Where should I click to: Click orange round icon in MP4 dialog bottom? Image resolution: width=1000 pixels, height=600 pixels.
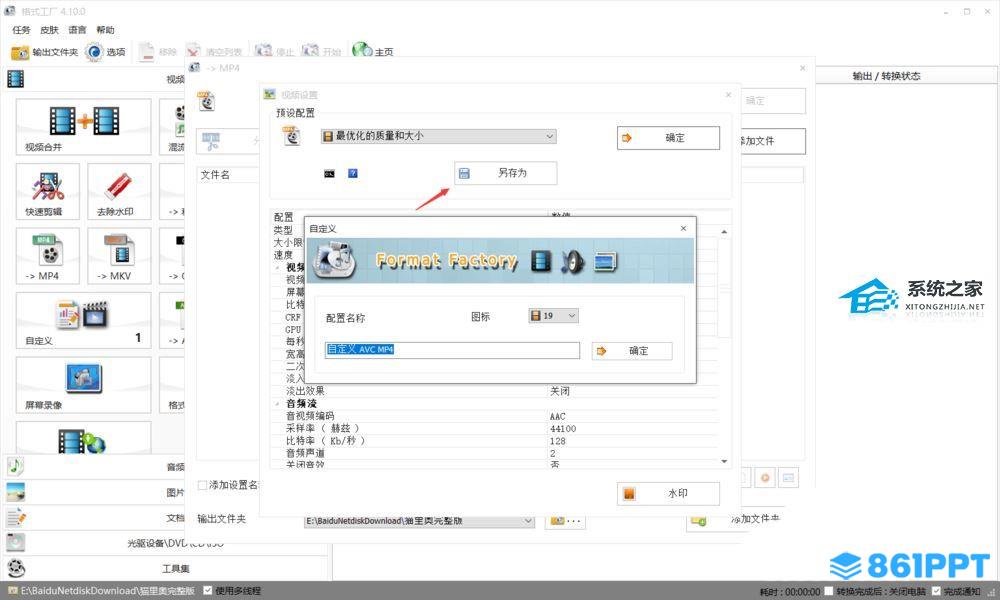point(765,477)
